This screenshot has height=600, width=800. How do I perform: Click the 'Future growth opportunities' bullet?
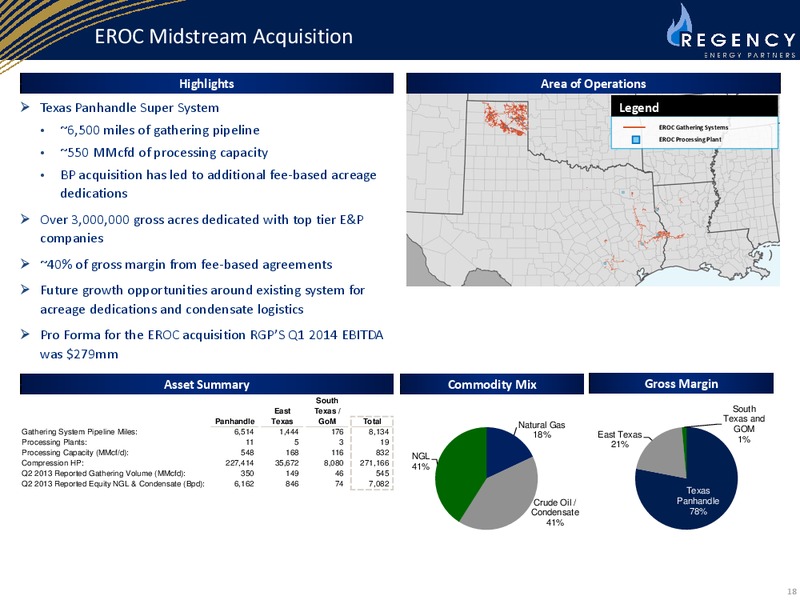tap(203, 299)
